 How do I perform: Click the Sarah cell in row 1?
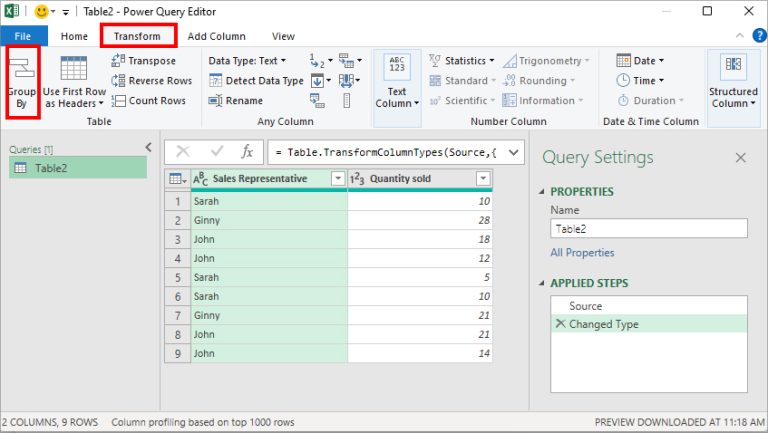[269, 201]
